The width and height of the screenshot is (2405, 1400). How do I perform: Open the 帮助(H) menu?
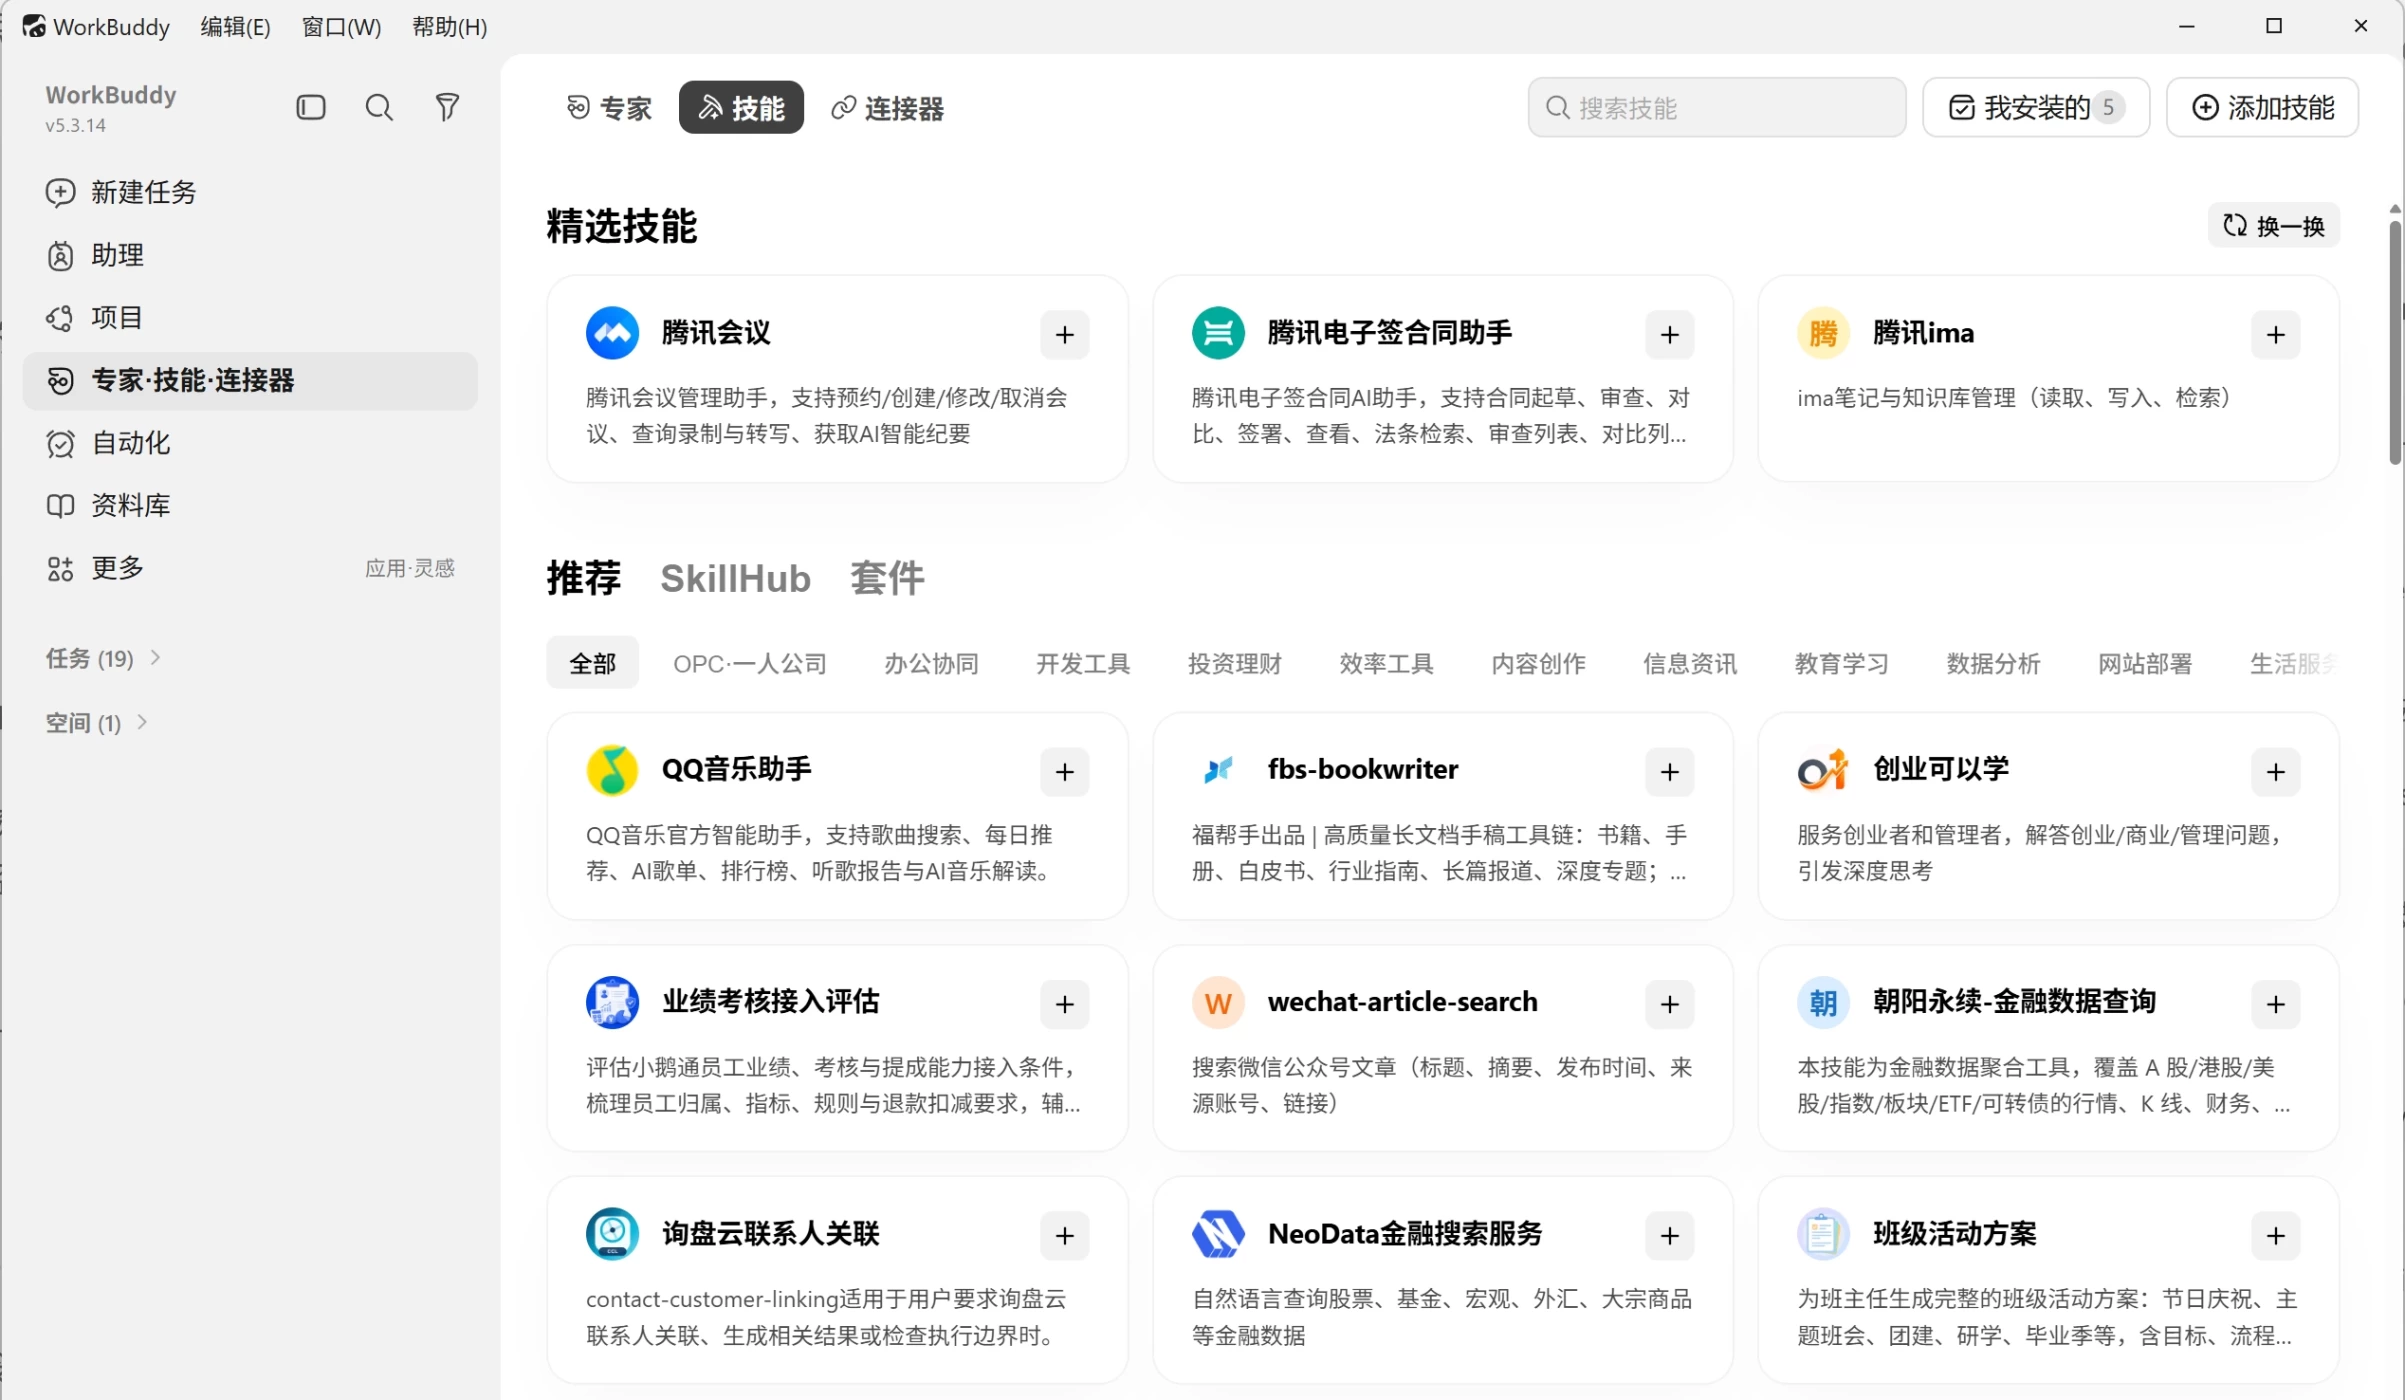click(450, 27)
